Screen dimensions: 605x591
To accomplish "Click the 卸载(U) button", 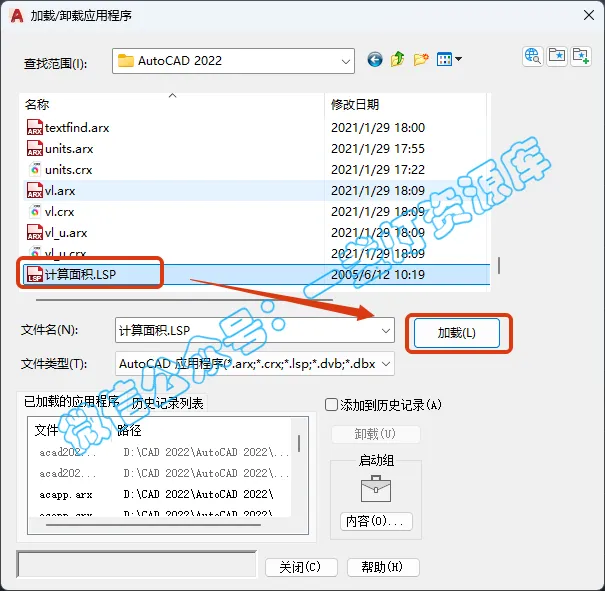I will [x=375, y=434].
